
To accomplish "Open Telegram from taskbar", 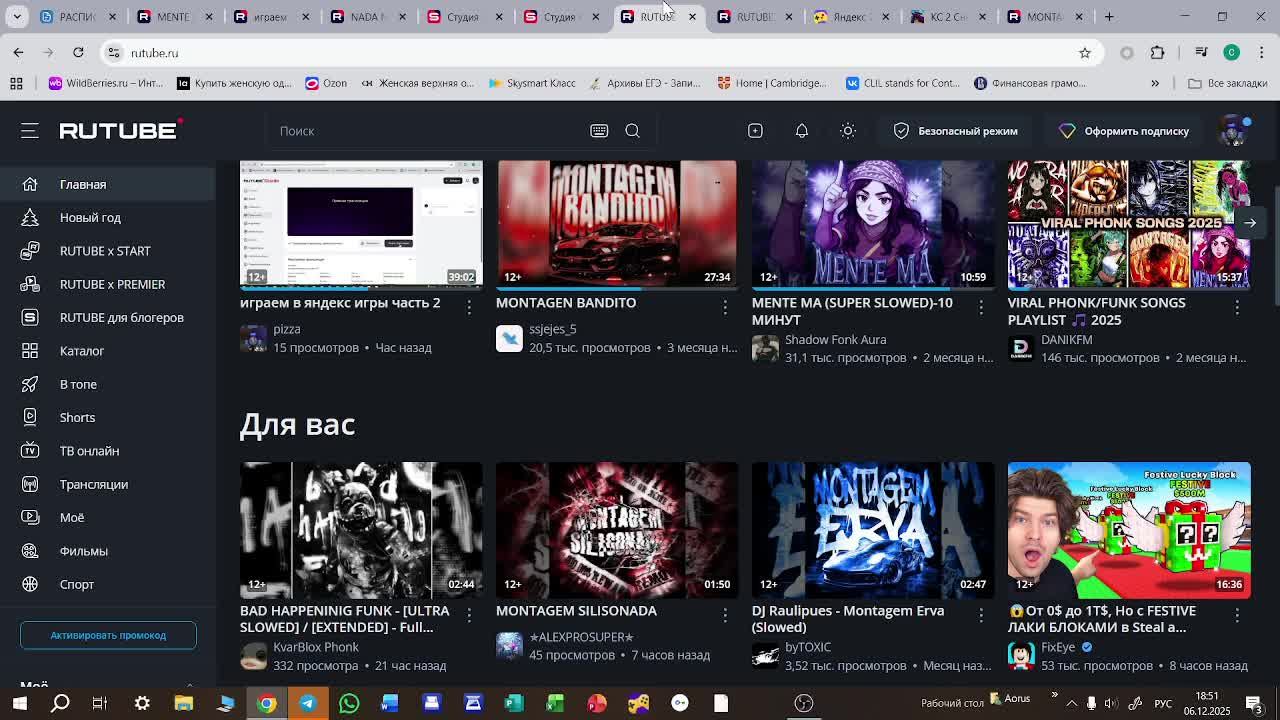I will coord(307,703).
